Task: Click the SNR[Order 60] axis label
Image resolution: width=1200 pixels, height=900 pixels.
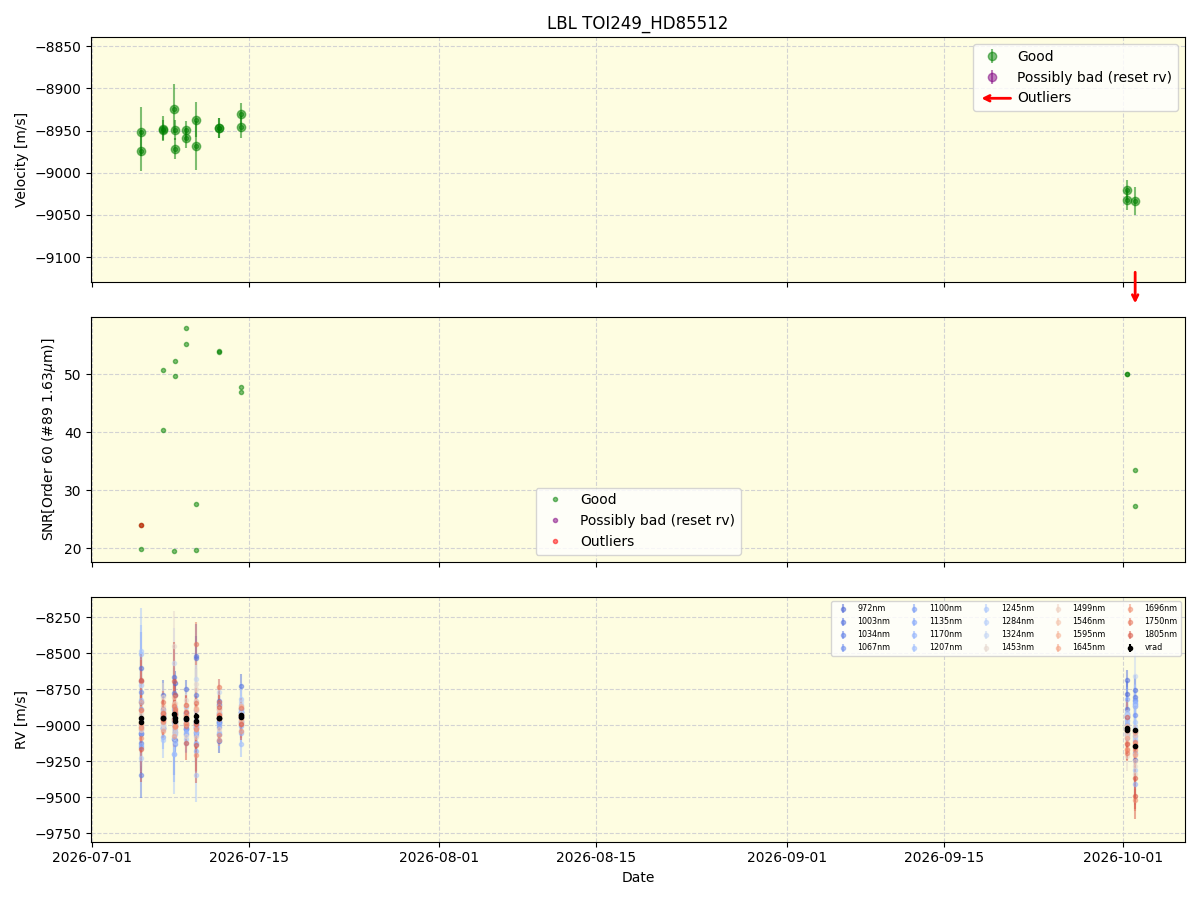Action: pos(48,439)
